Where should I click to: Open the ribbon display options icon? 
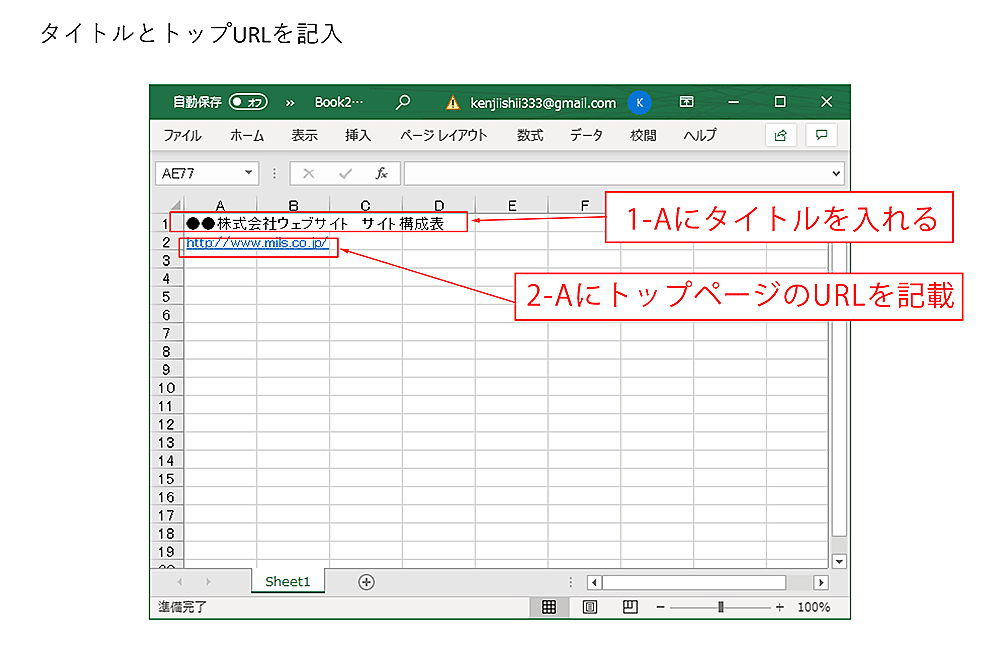point(687,102)
